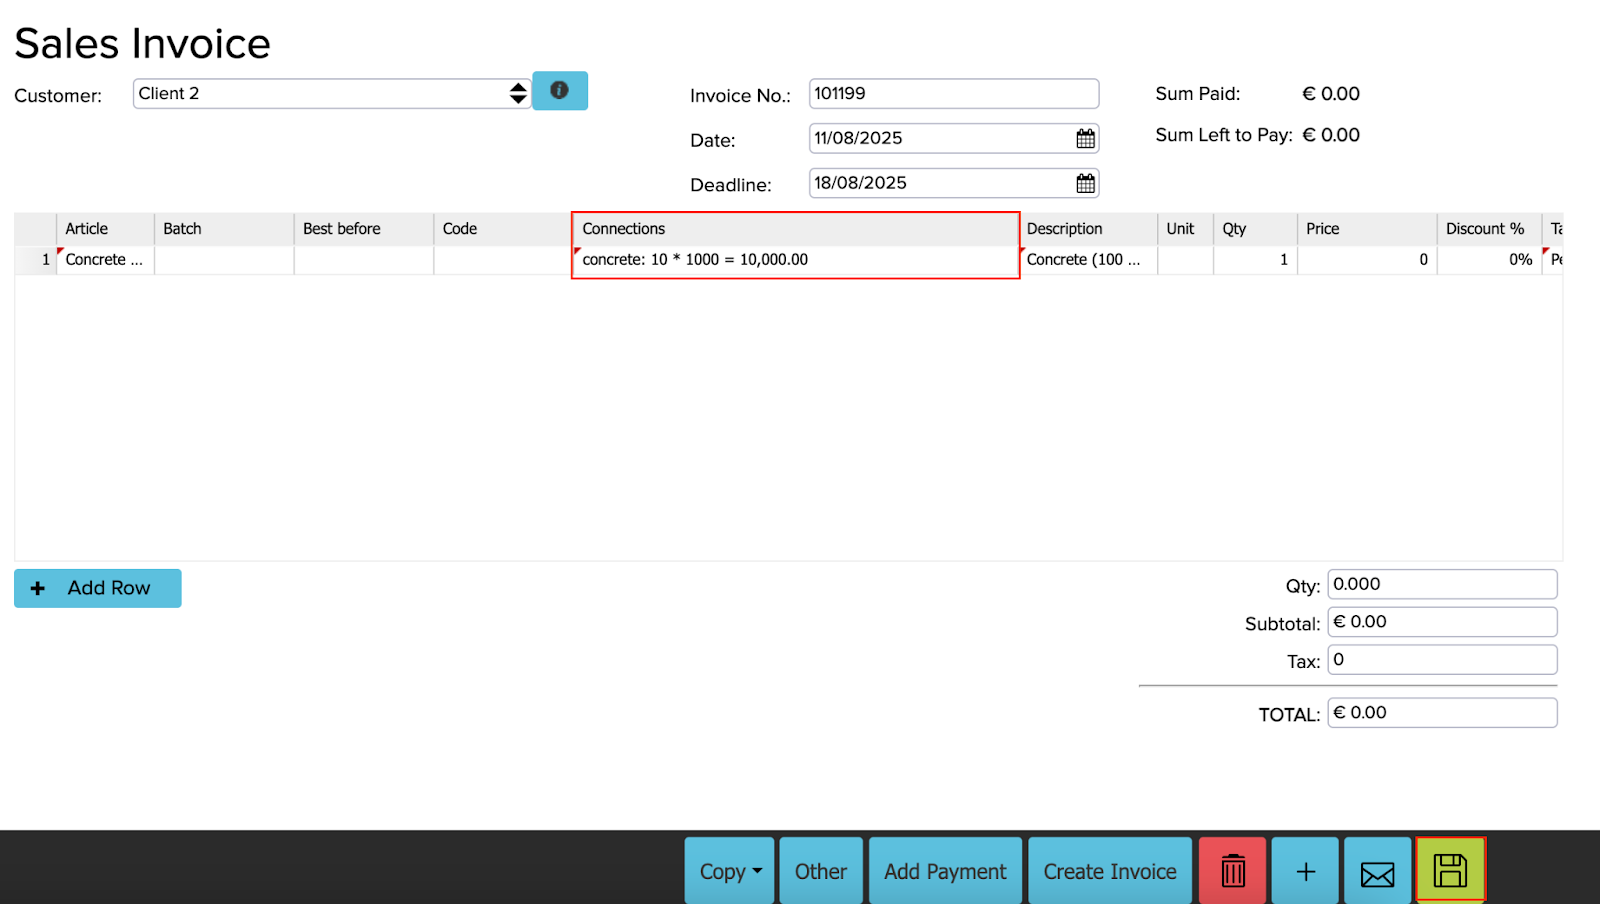
Task: Click the TOTAL amount field
Action: tap(1441, 713)
